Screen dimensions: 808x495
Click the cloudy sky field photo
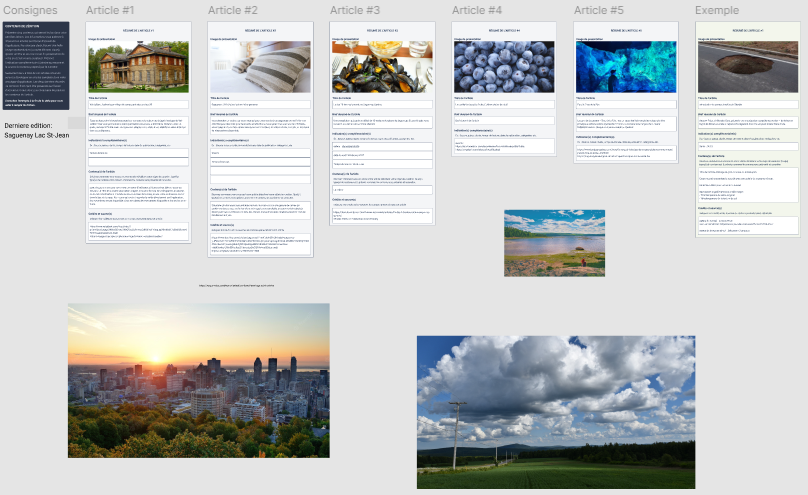(x=555, y=411)
